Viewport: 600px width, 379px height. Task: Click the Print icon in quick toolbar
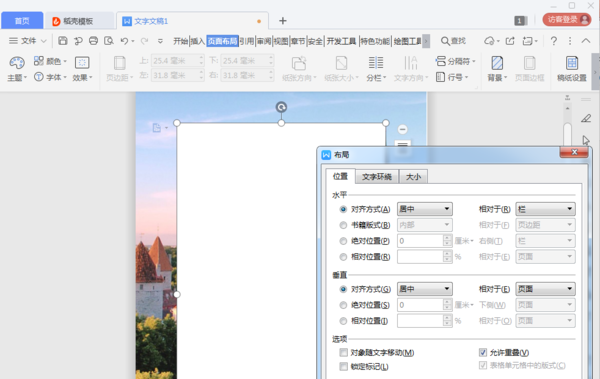point(93,41)
